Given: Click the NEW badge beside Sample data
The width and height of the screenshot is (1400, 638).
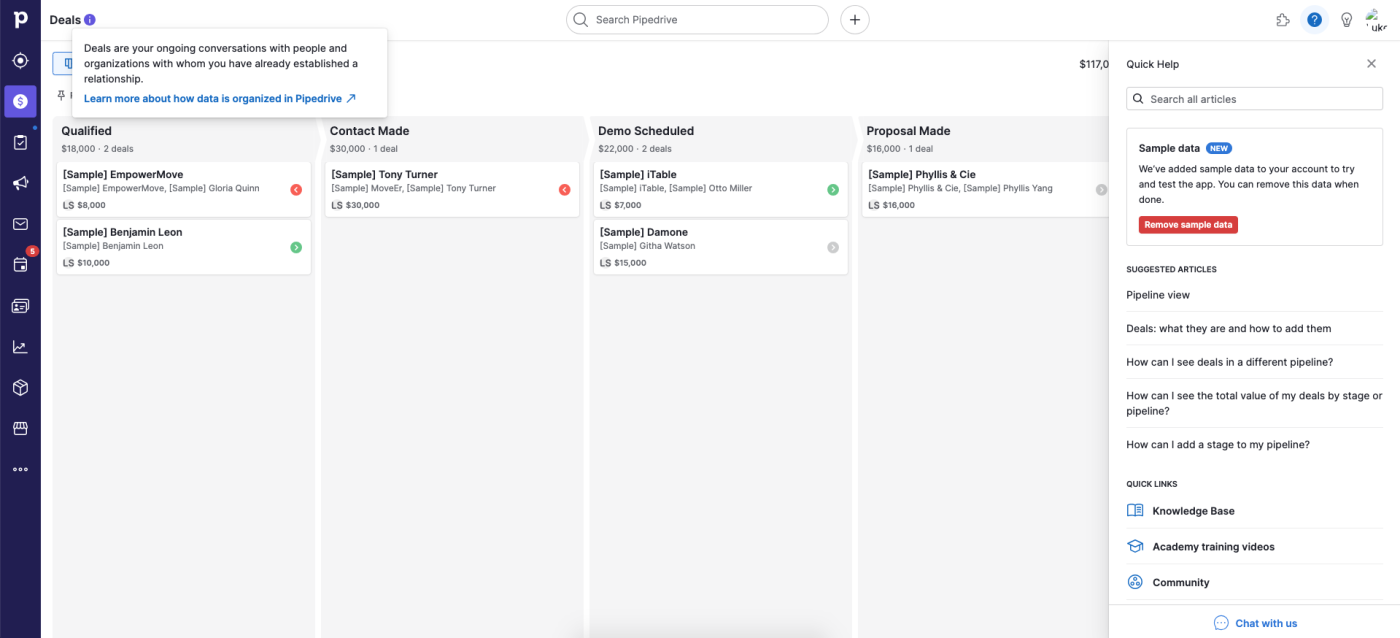Looking at the screenshot, I should pyautogui.click(x=1219, y=148).
